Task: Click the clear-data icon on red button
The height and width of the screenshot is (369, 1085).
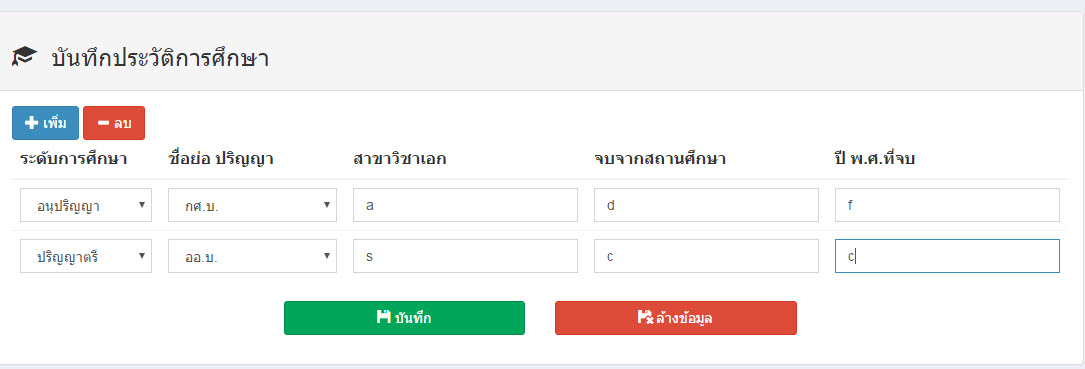Action: click(x=645, y=318)
